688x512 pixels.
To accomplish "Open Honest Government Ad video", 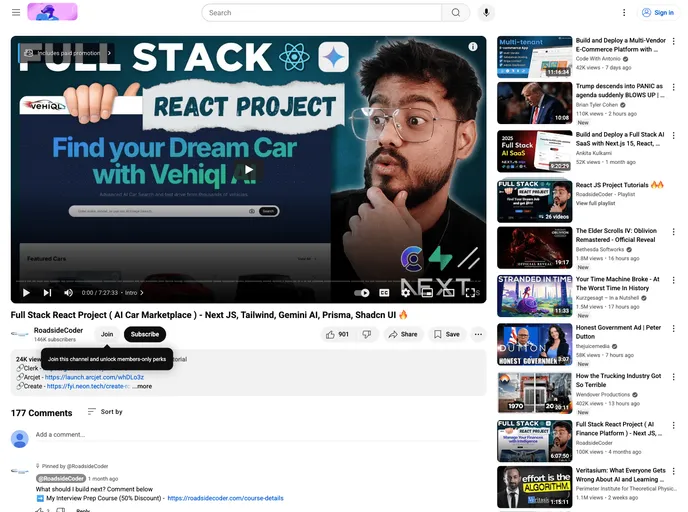I will [534, 344].
